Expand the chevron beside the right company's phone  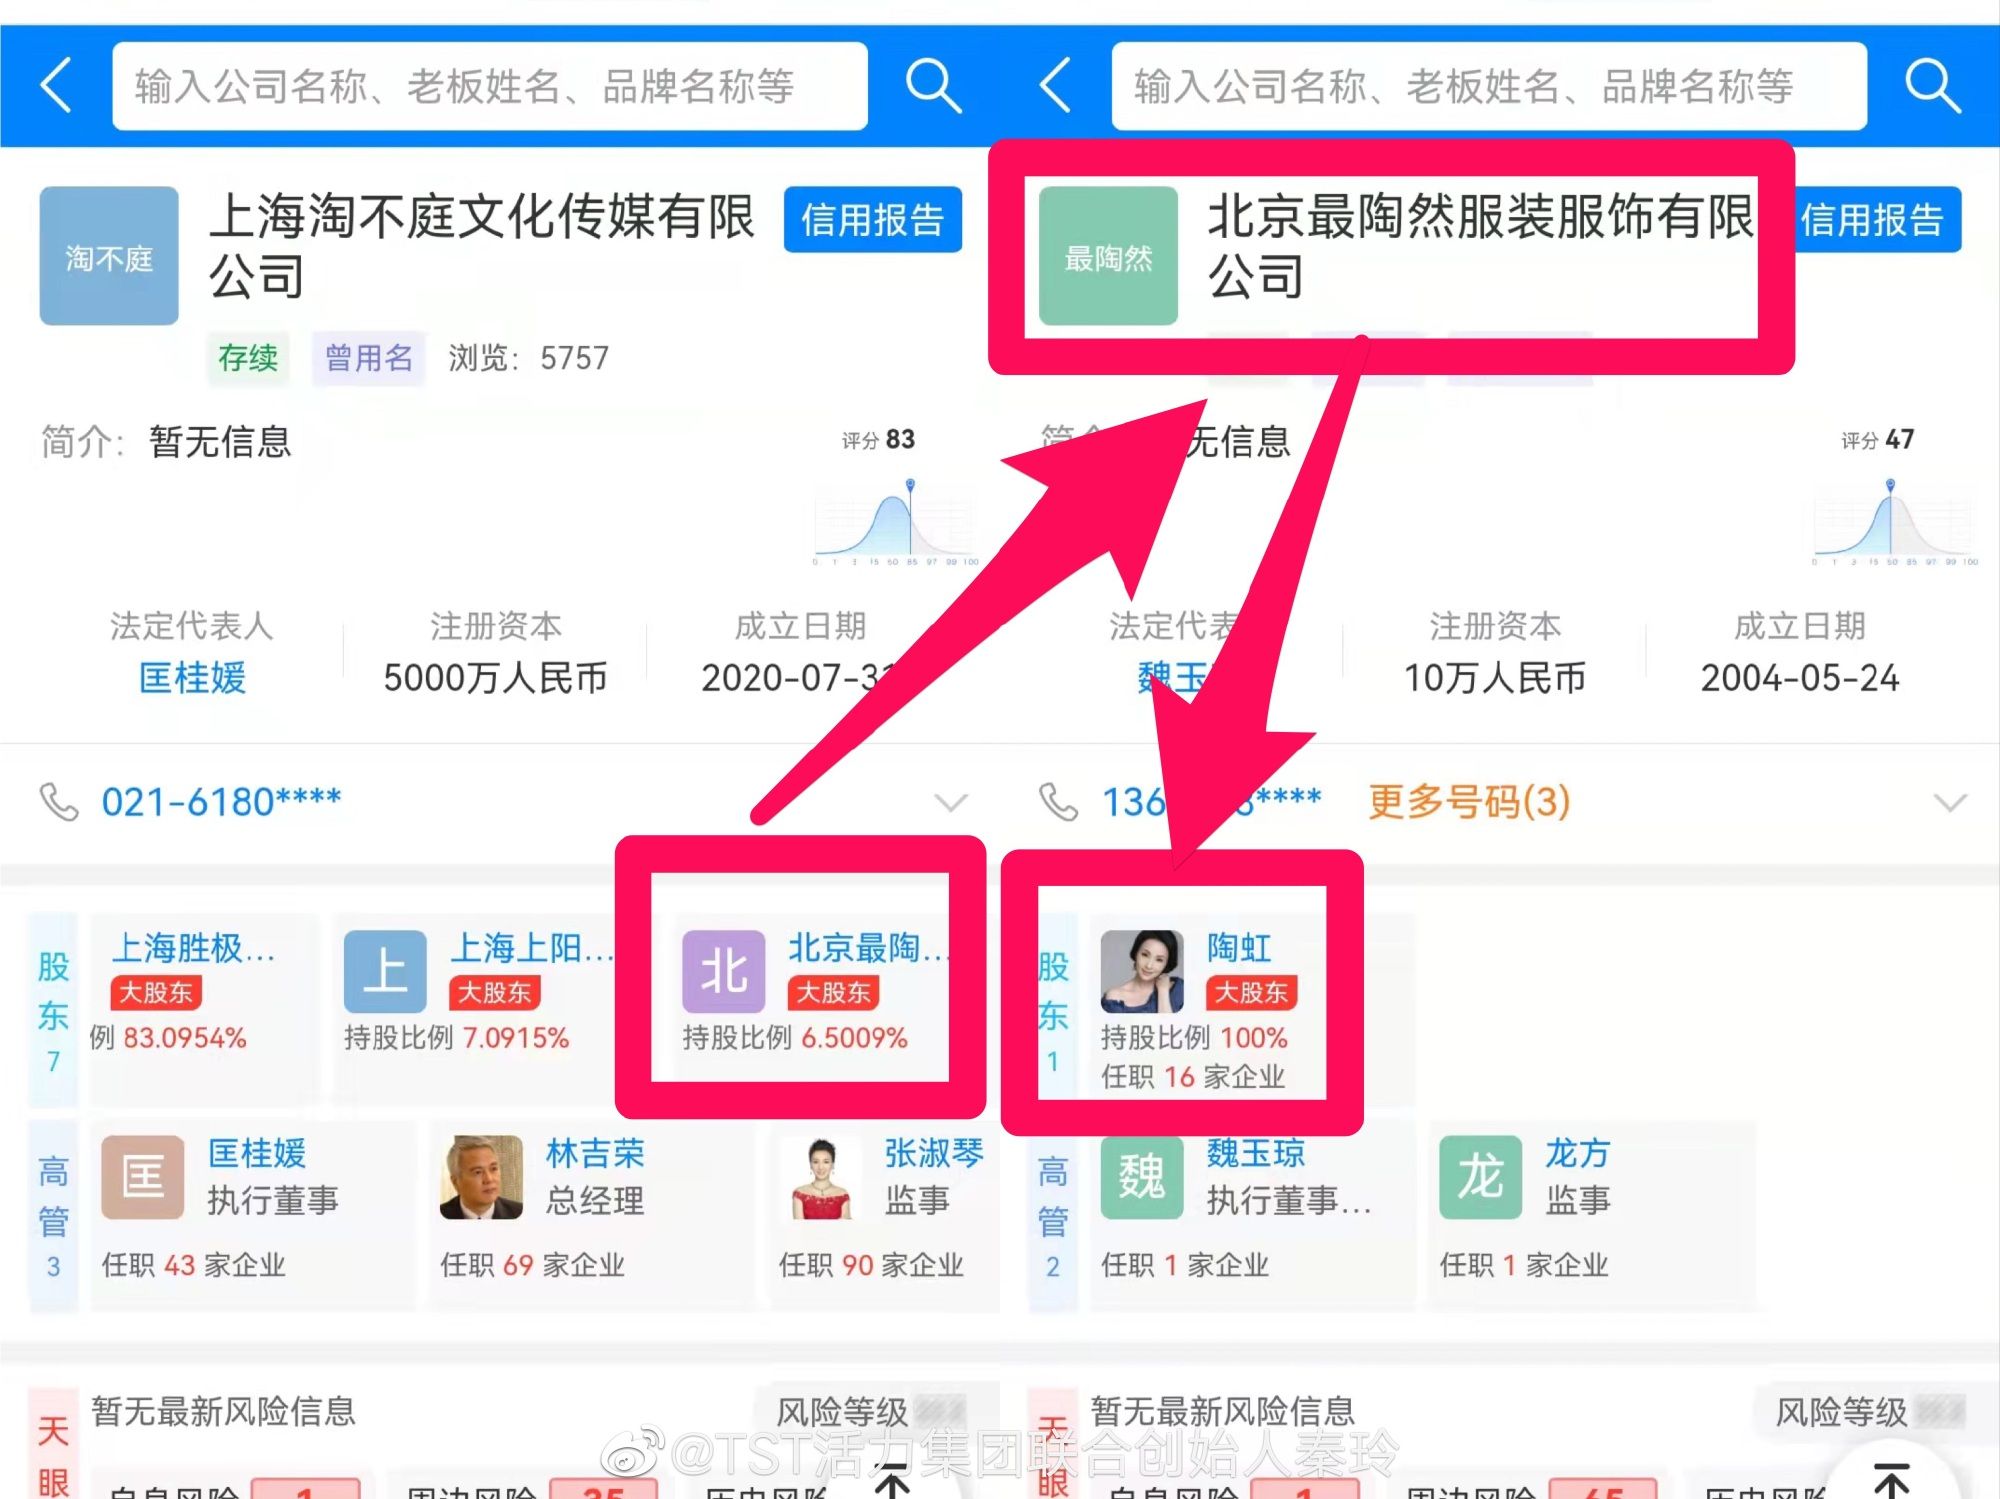1947,801
